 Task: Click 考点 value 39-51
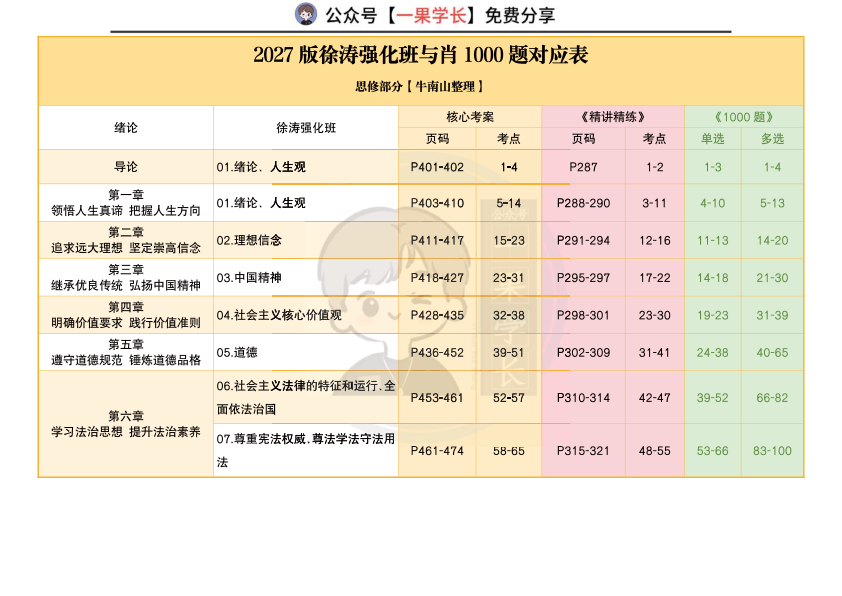coord(509,352)
